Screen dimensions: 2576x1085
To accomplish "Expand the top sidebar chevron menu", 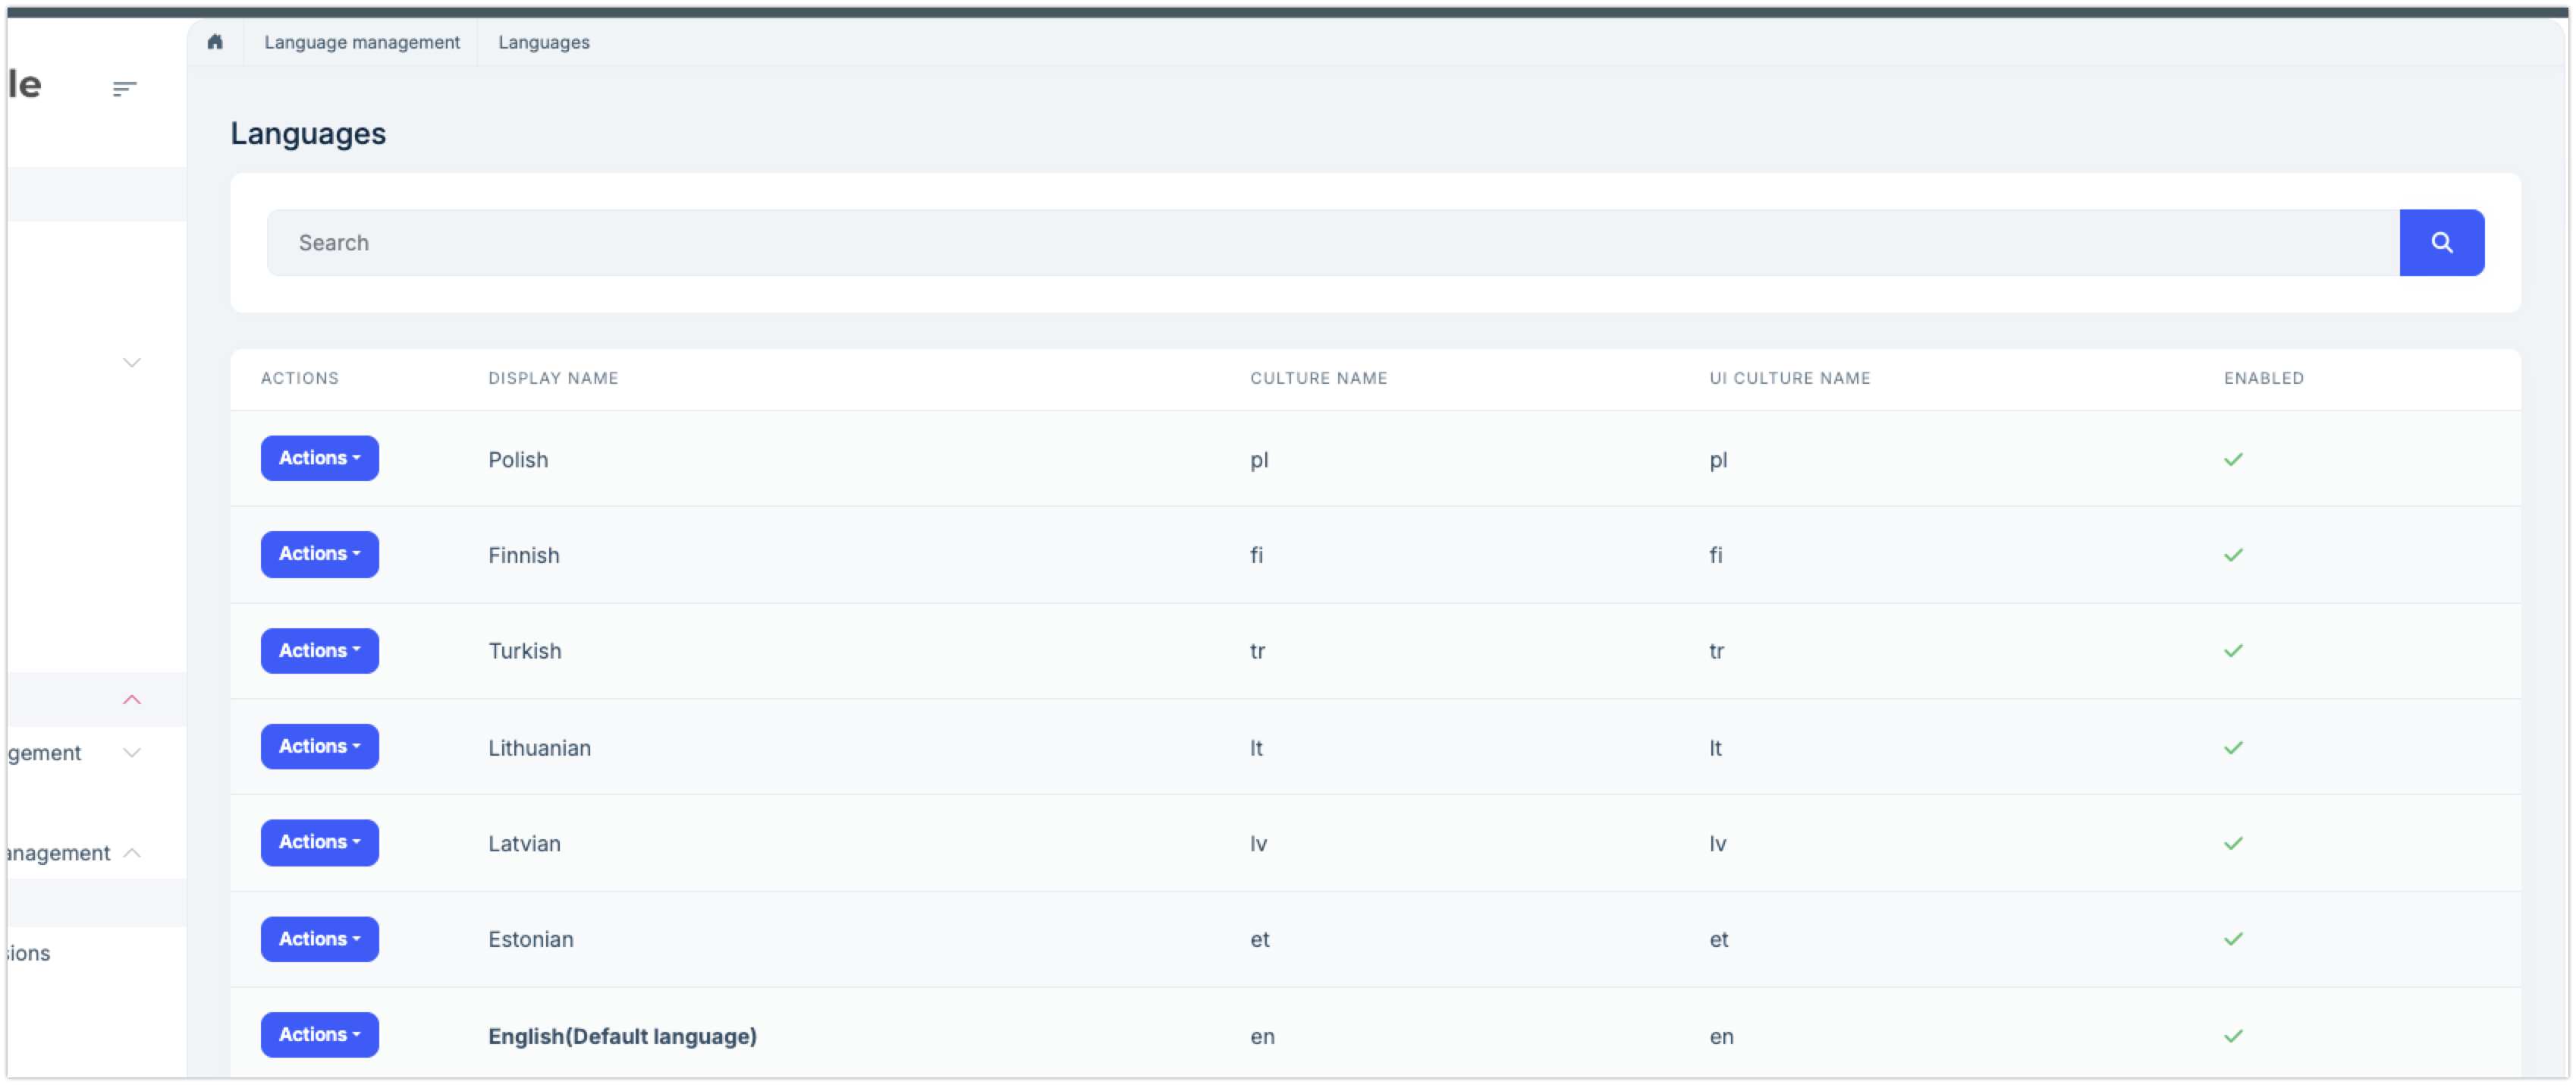I will pyautogui.click(x=131, y=363).
